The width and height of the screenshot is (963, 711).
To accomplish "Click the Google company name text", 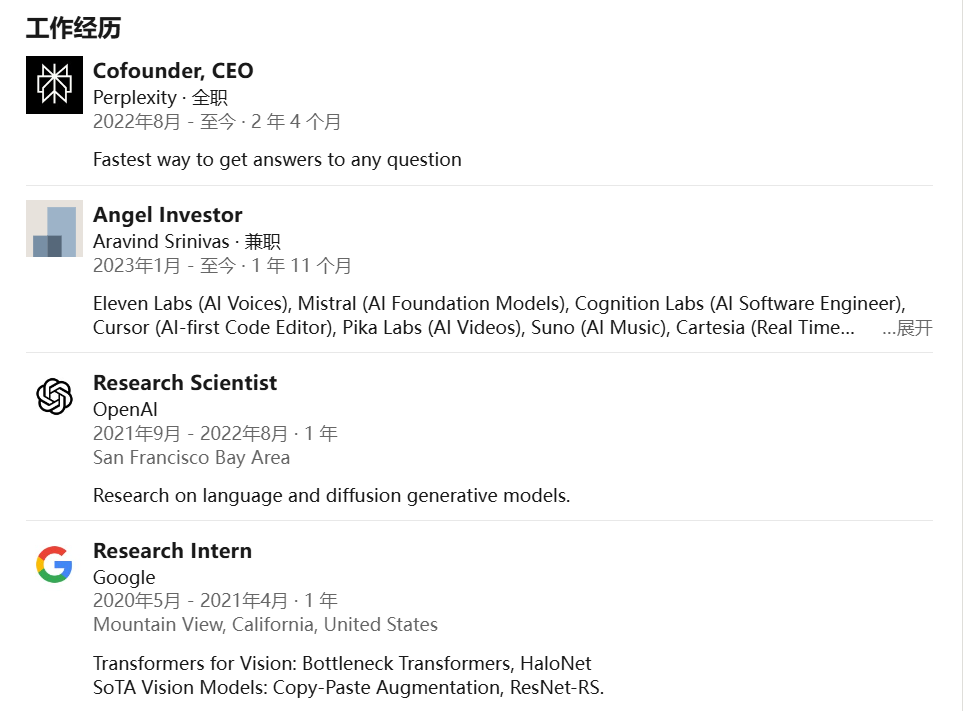I will (x=124, y=577).
